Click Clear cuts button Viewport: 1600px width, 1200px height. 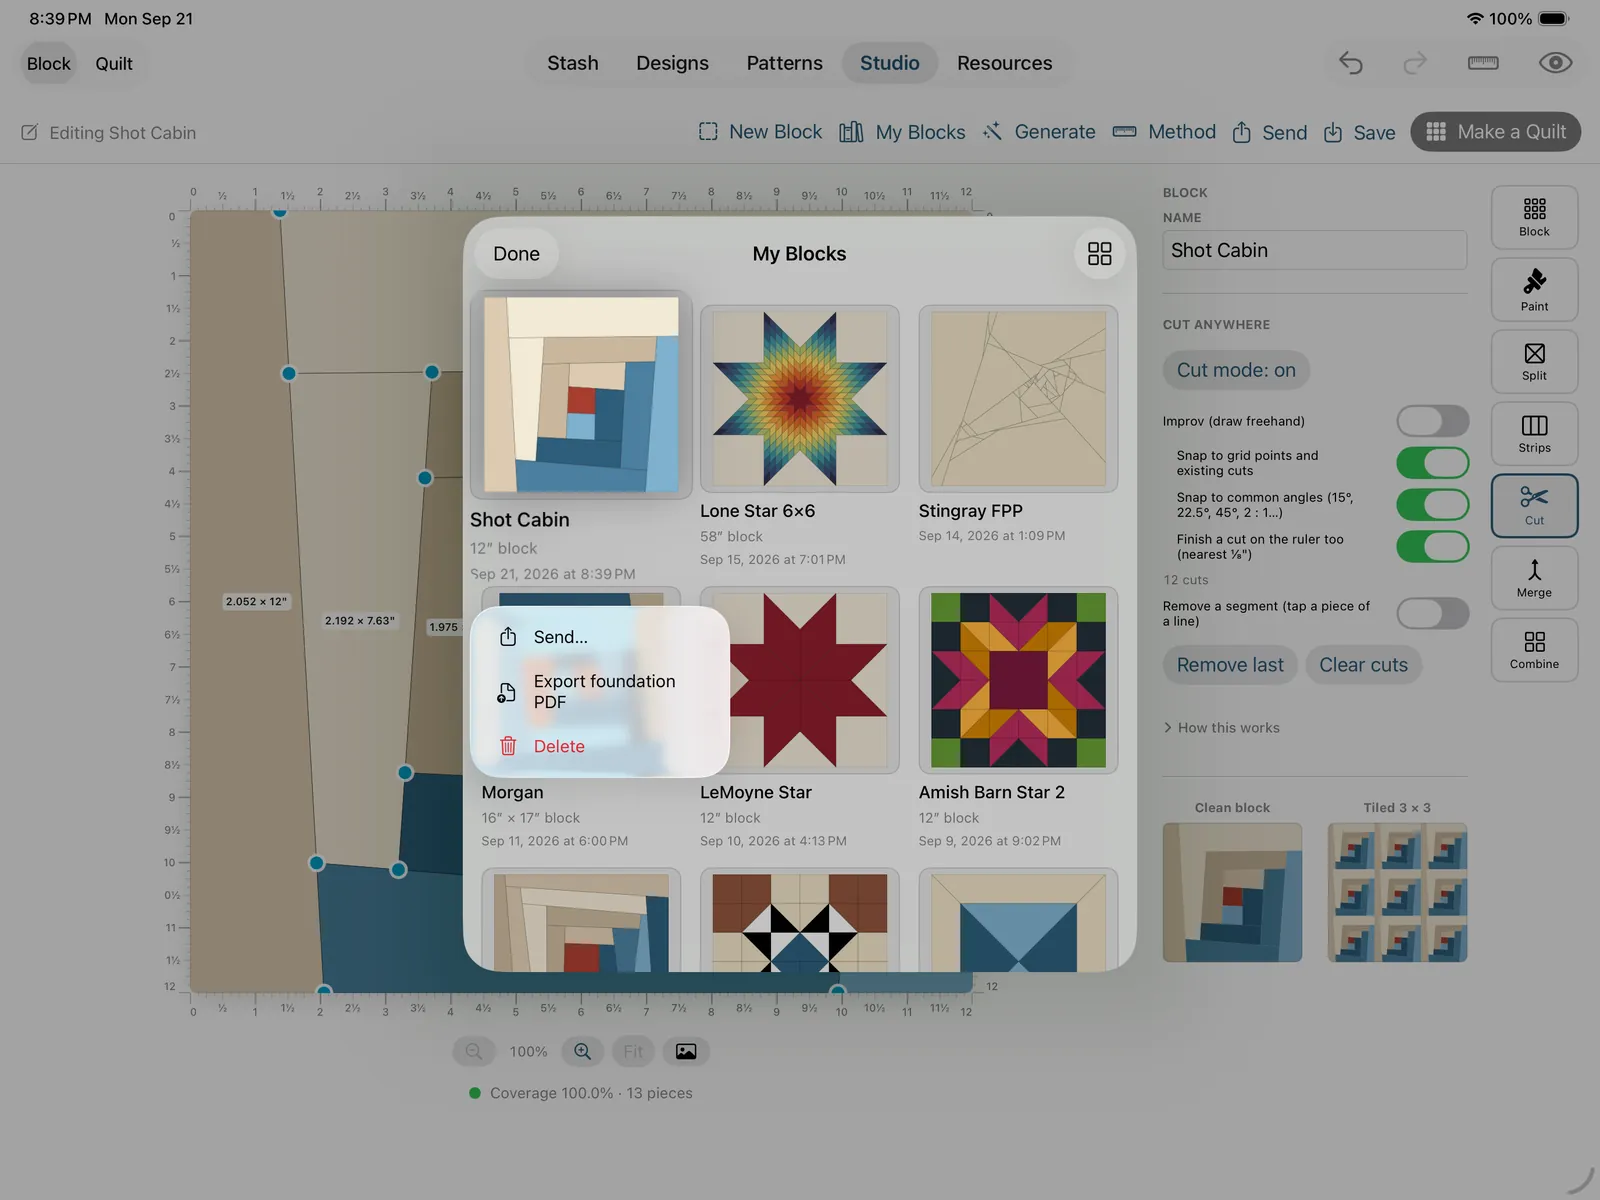coord(1363,665)
